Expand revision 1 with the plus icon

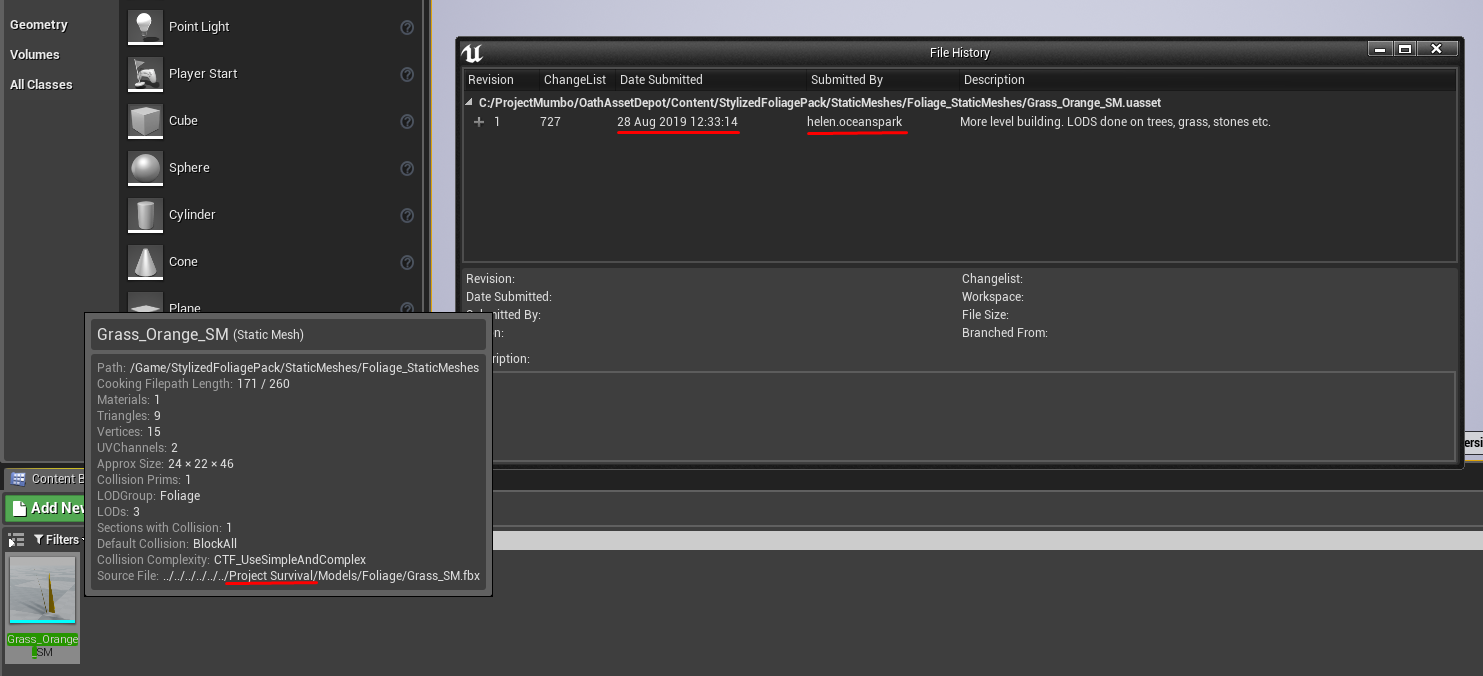(x=479, y=122)
